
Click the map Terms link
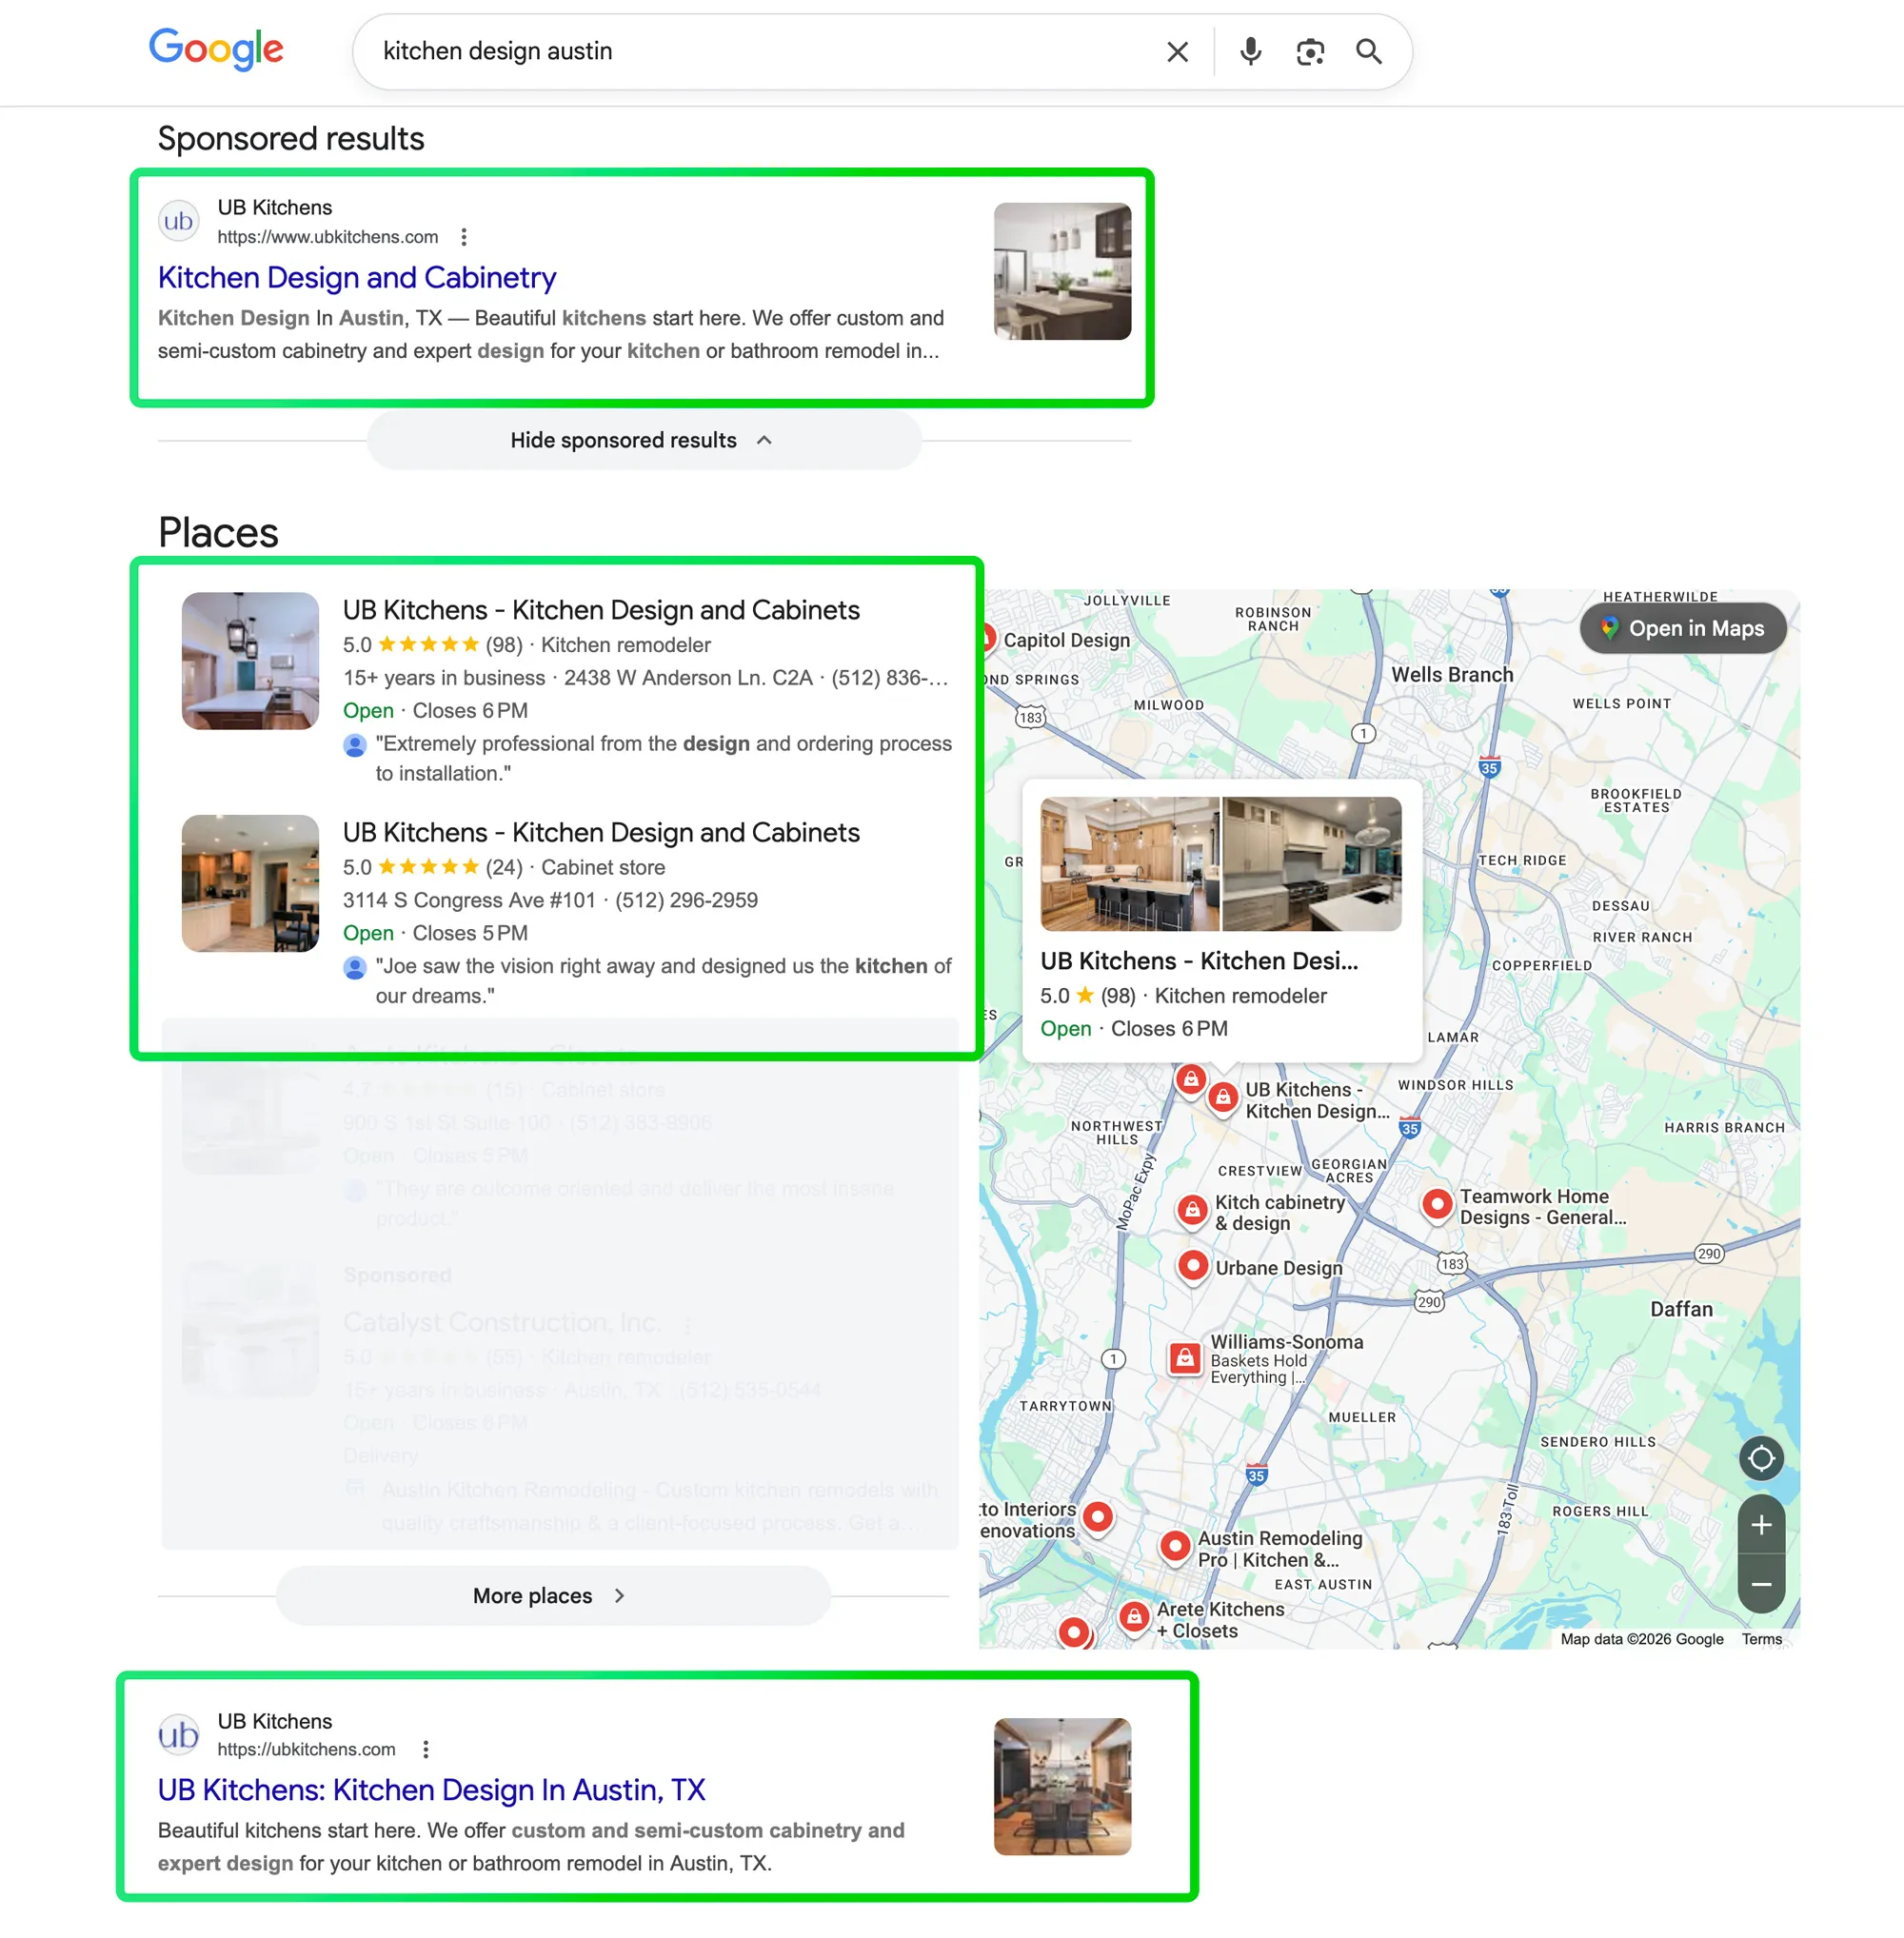click(x=1761, y=1639)
